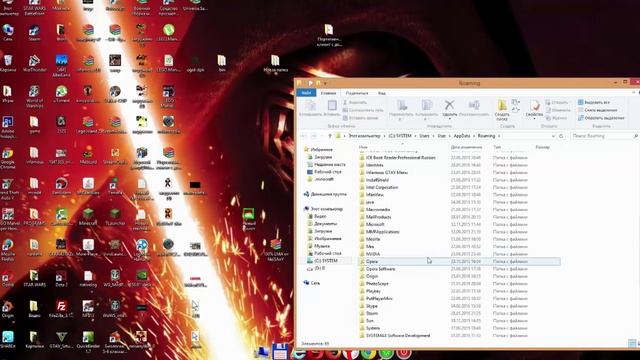Open the Удалить dropdown arrow in ribbon
Screen dimensions: 640x360
pos(449,119)
